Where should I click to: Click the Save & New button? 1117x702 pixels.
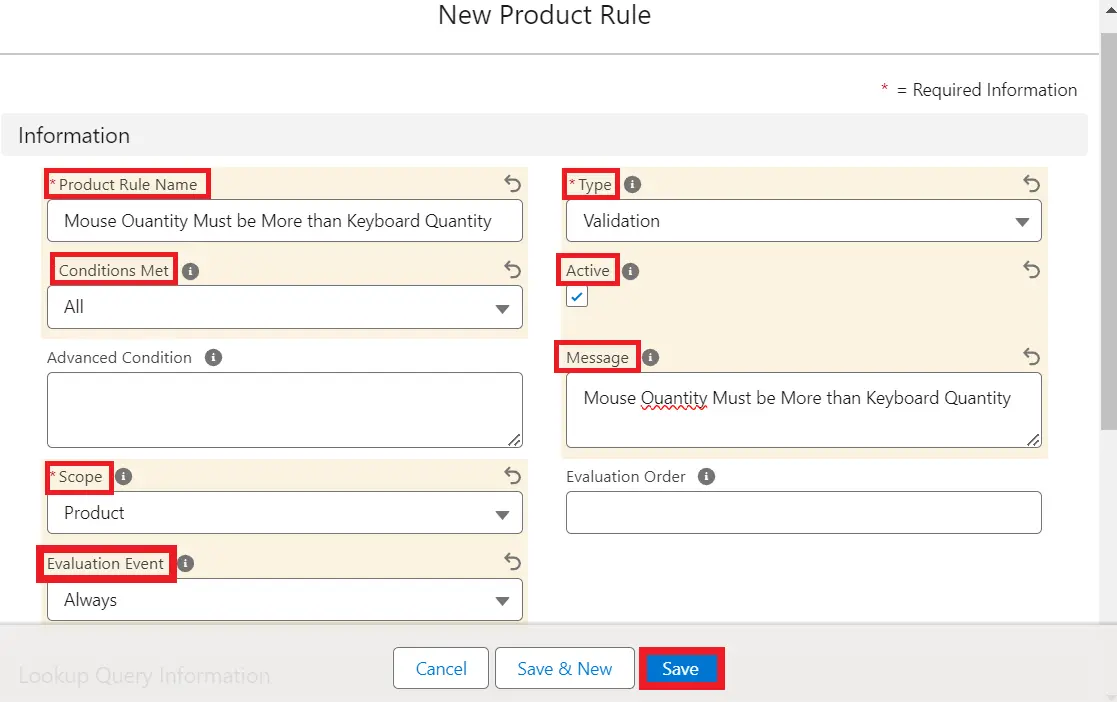[565, 669]
